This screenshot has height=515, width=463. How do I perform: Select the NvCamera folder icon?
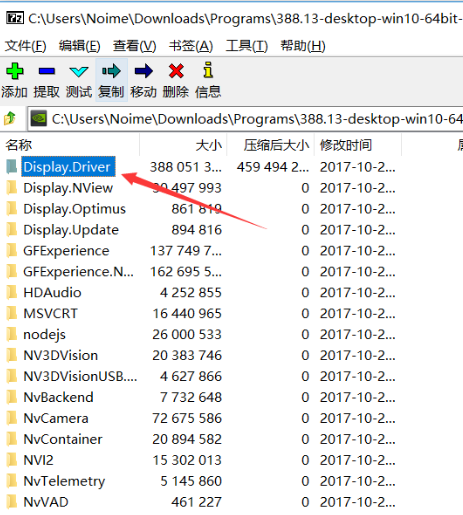pos(12,418)
